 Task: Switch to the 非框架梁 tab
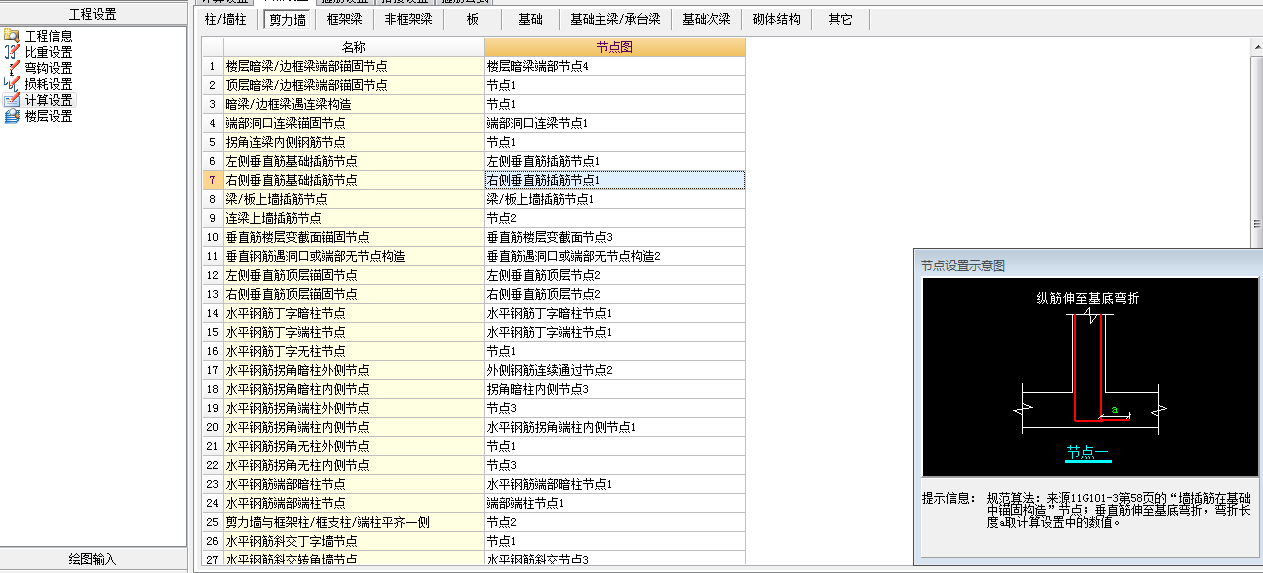pos(408,19)
